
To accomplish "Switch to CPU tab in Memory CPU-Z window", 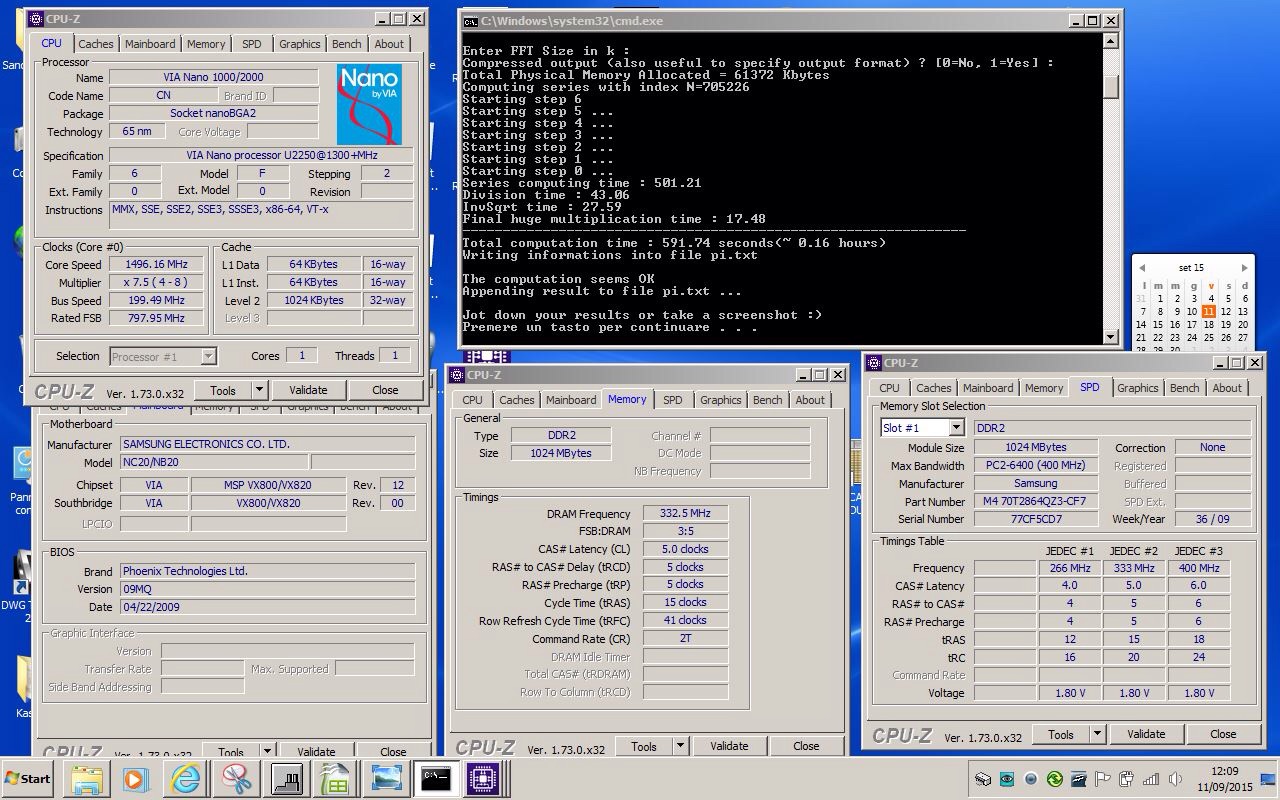I will 473,400.
